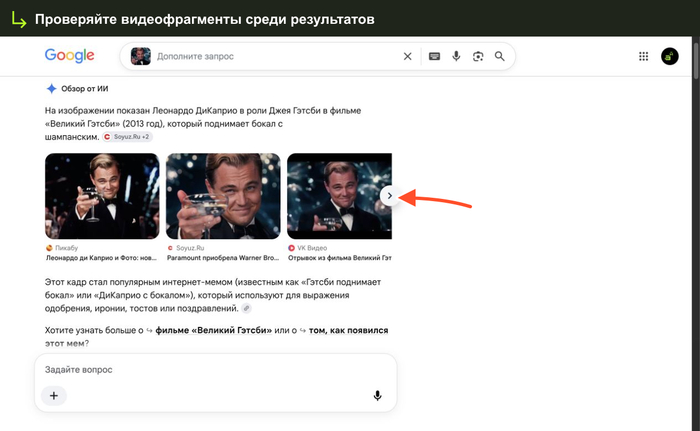Click the uploaded image thumbnail in search box

click(141, 56)
